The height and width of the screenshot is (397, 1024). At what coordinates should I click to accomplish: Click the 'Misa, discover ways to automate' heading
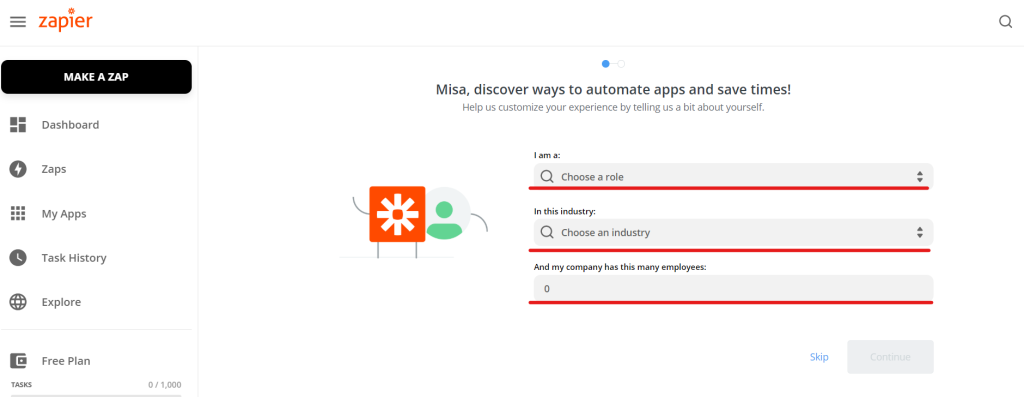pos(613,89)
